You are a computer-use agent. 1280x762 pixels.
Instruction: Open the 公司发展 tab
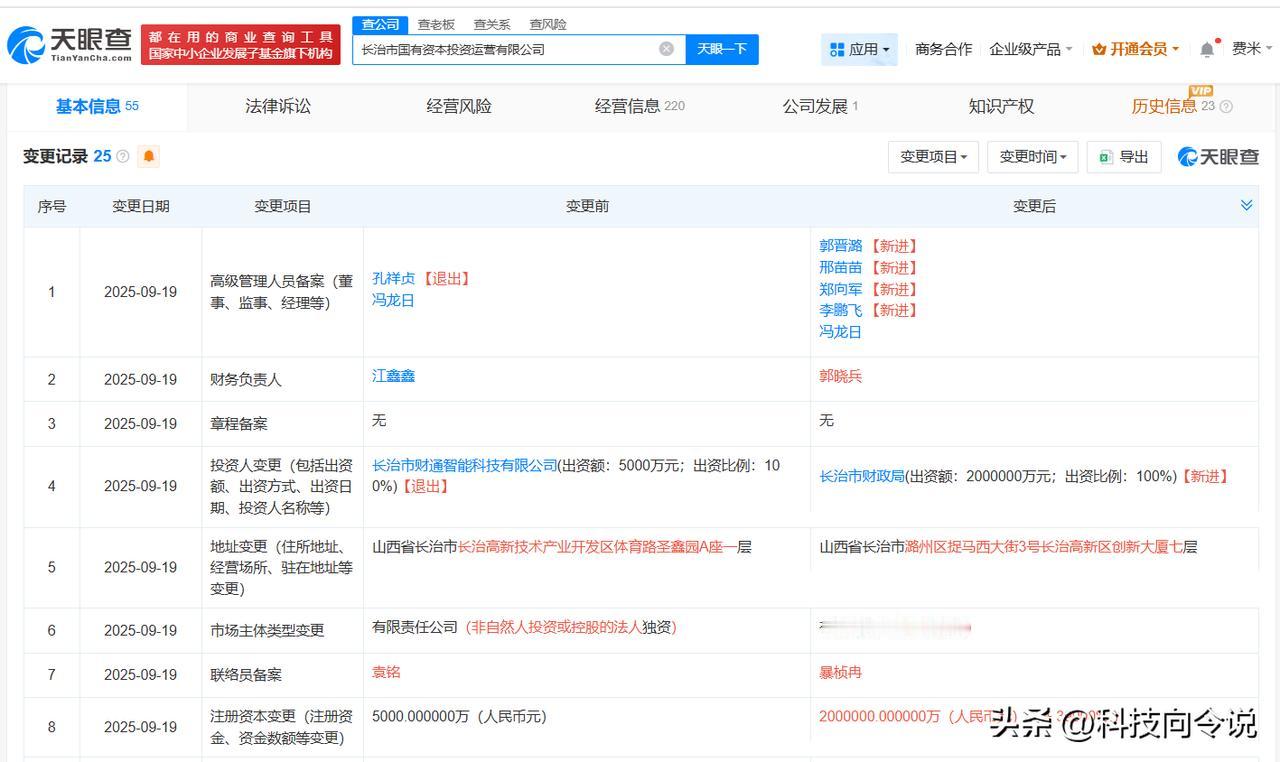[820, 106]
